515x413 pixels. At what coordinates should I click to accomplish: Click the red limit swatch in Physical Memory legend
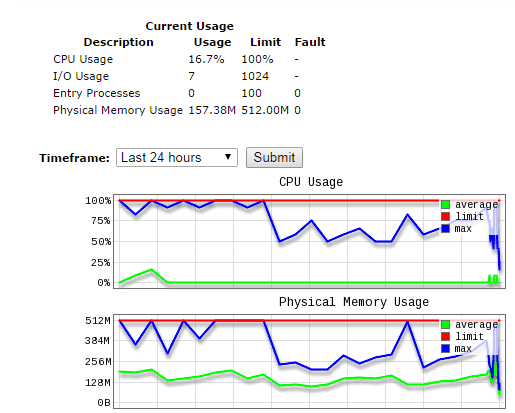[445, 336]
